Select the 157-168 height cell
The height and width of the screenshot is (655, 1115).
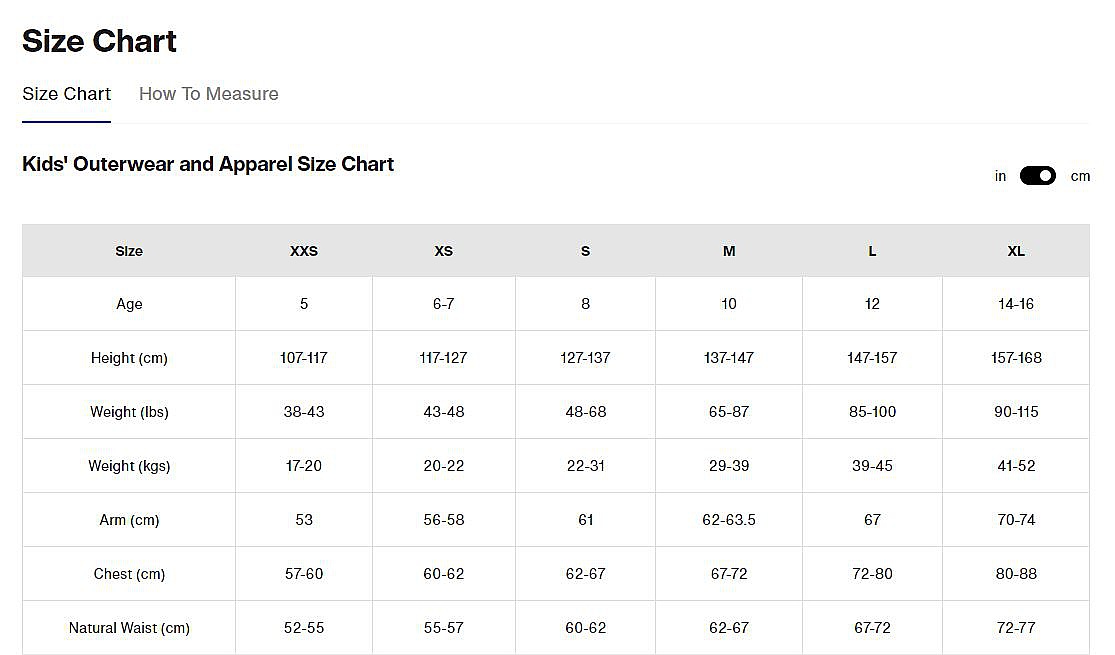(1016, 358)
